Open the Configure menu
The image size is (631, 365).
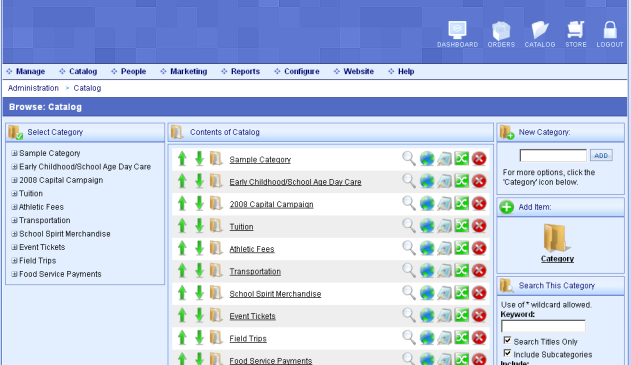click(301, 71)
